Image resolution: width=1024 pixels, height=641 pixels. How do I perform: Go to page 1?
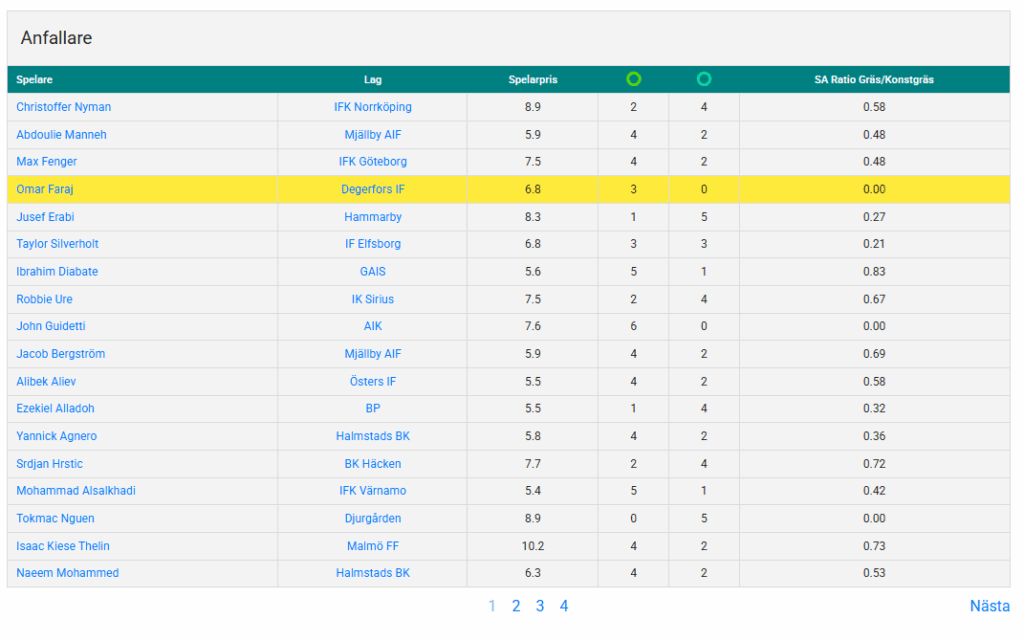coord(492,606)
